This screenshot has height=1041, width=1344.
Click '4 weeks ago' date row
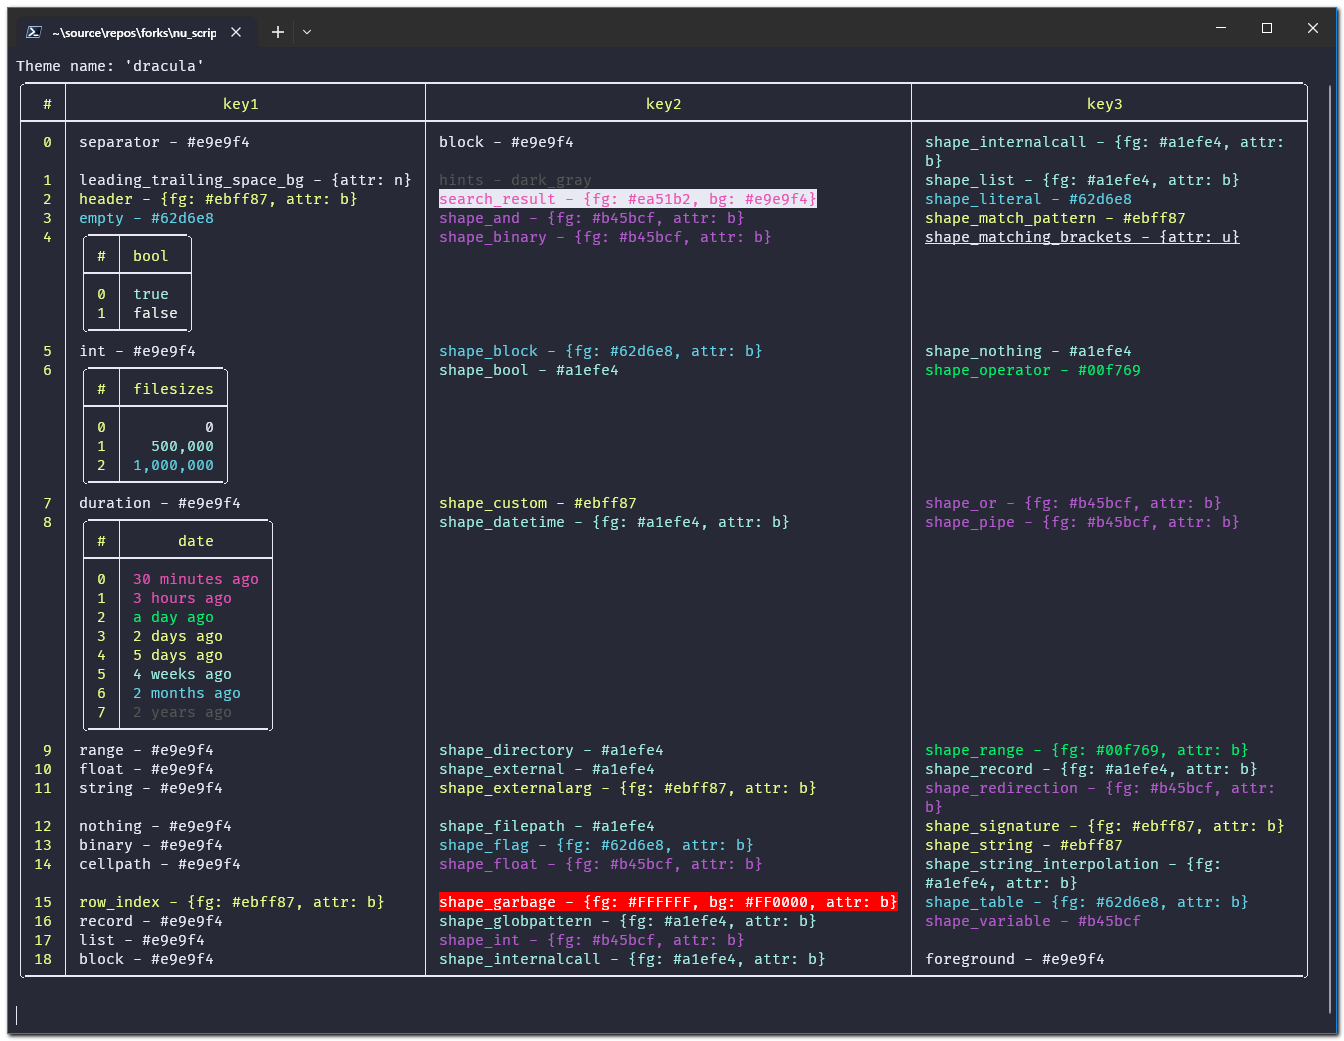click(183, 674)
